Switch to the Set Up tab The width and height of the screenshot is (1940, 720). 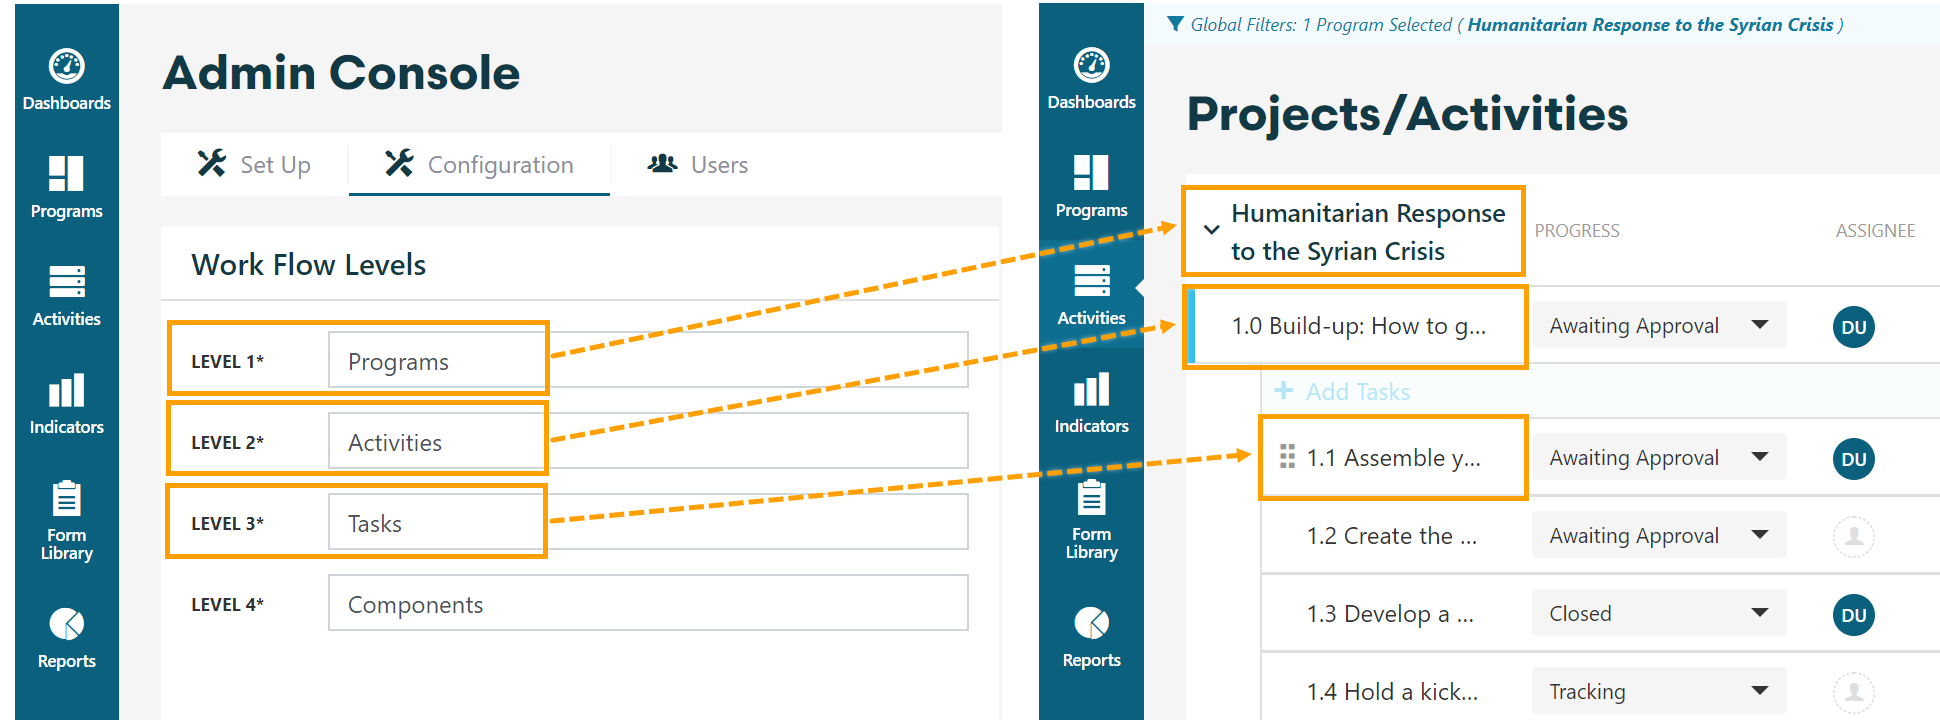(254, 164)
